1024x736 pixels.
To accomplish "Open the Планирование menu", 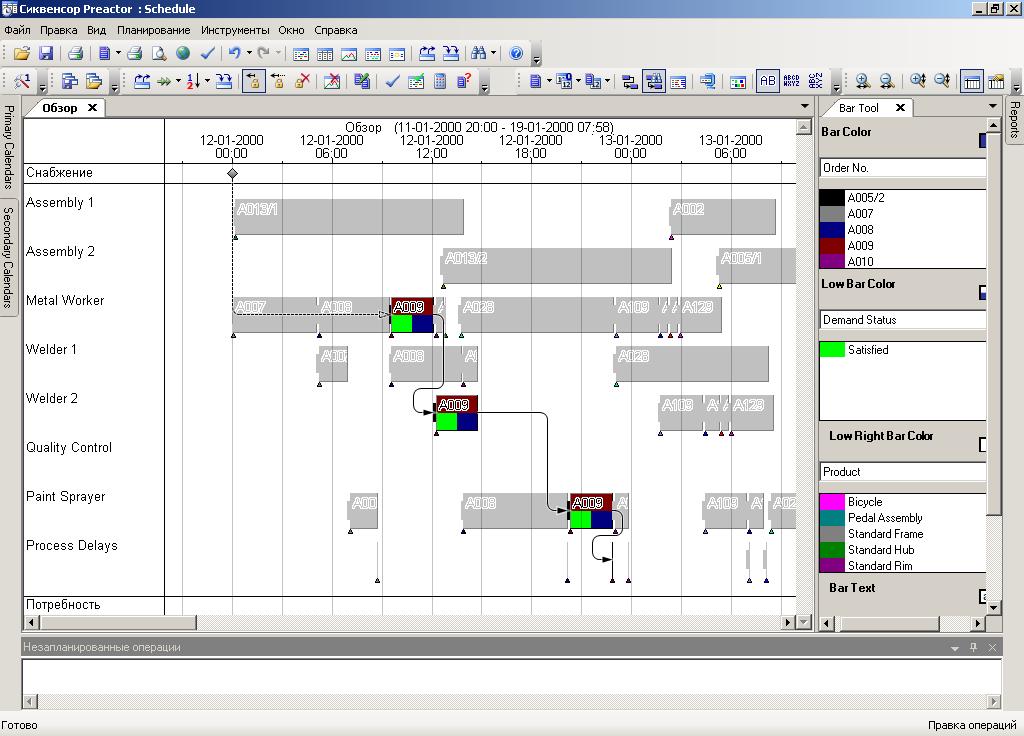I will coord(153,30).
